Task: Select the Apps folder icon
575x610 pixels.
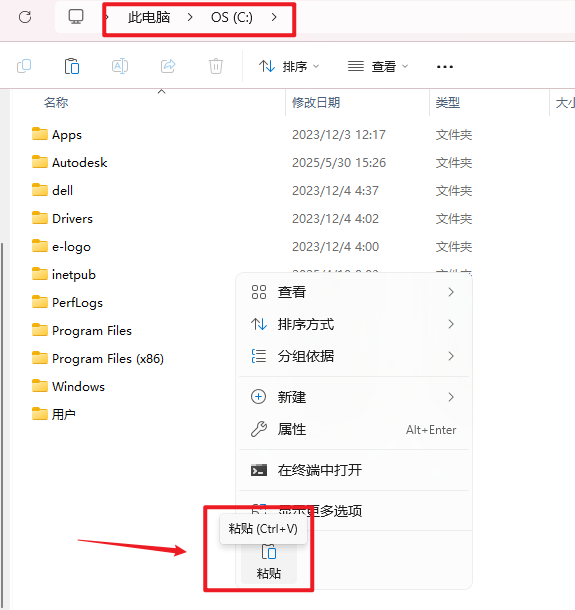Action: pos(40,133)
